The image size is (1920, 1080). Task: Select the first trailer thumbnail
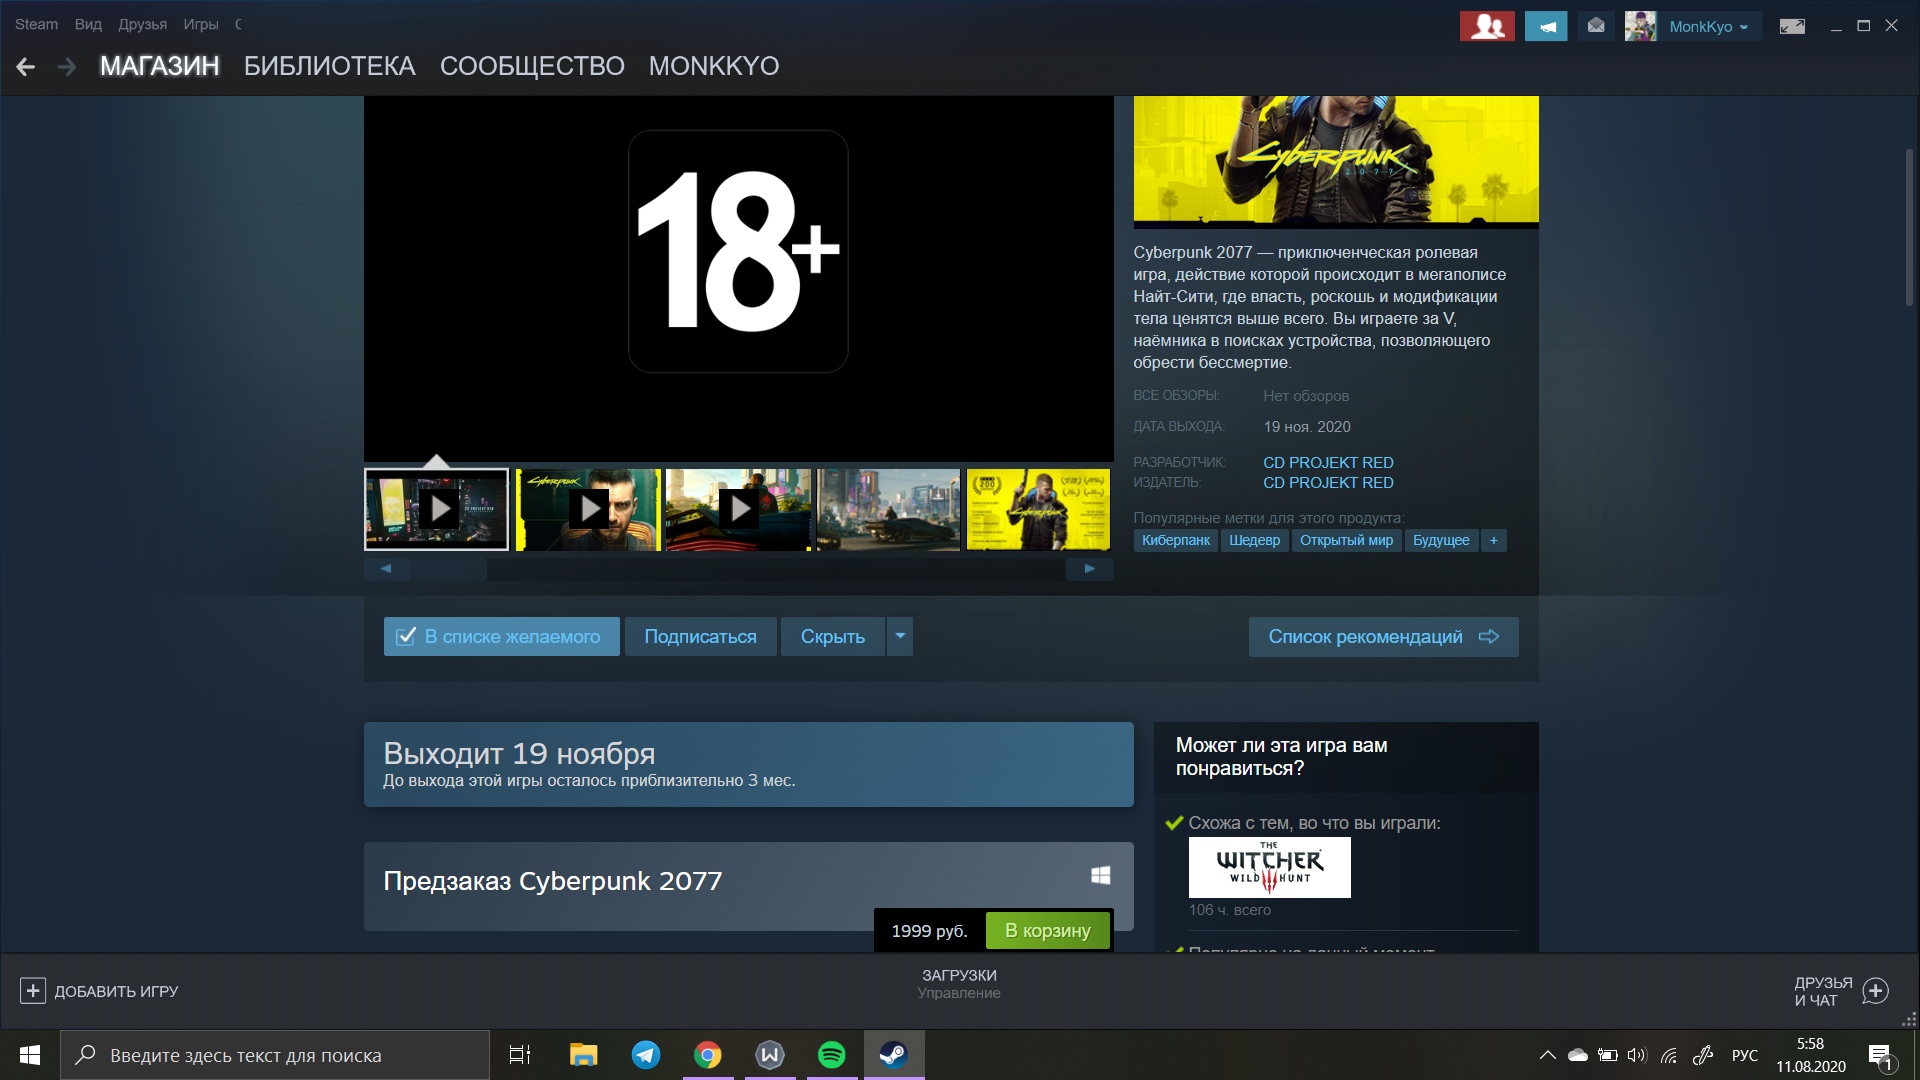[x=437, y=510]
